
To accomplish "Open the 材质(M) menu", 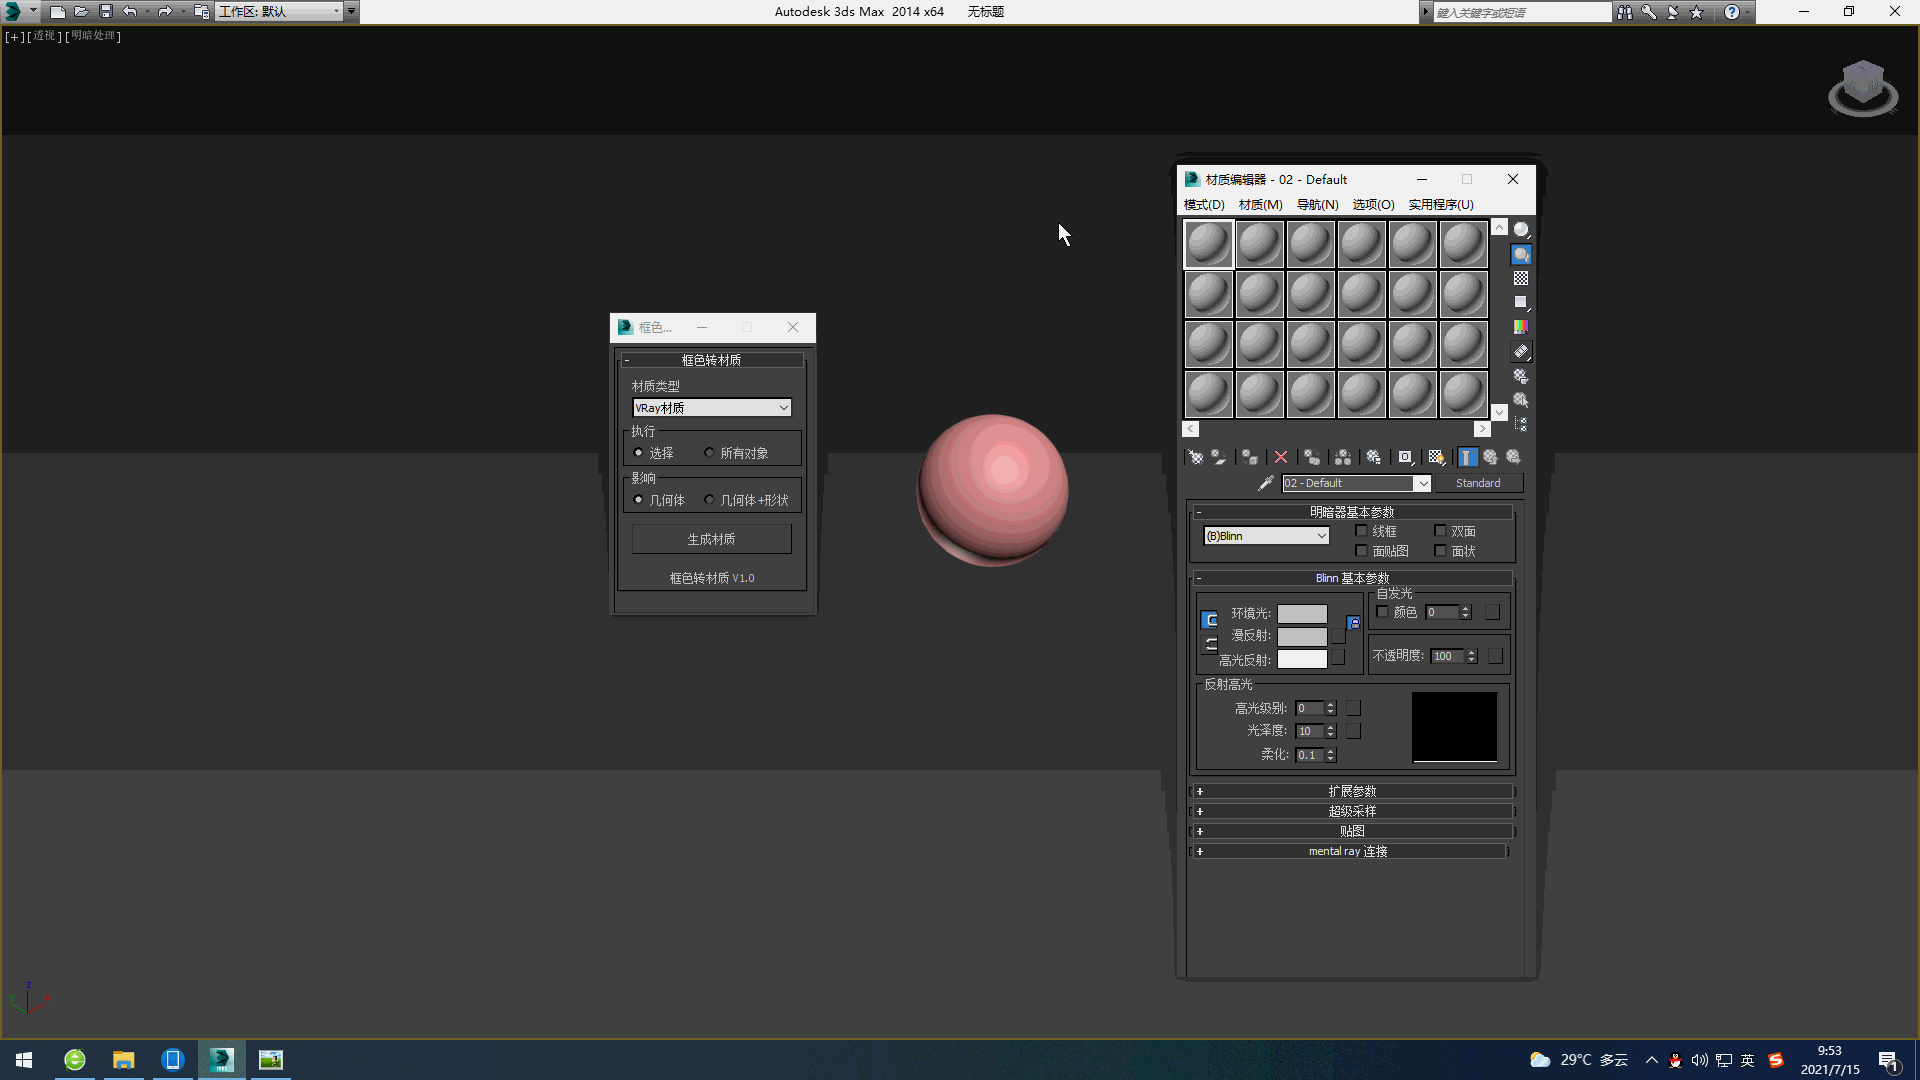I will (1260, 205).
